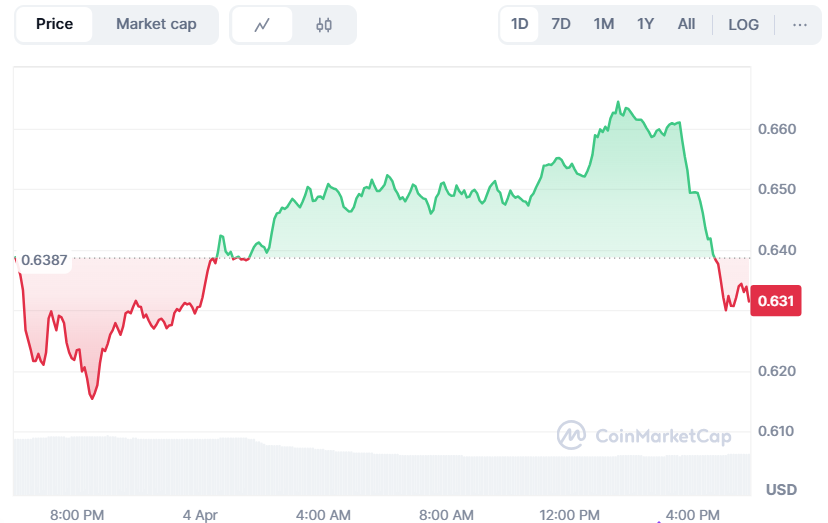Click the 4 Apr date axis label
Image resolution: width=828 pixels, height=523 pixels.
point(200,515)
